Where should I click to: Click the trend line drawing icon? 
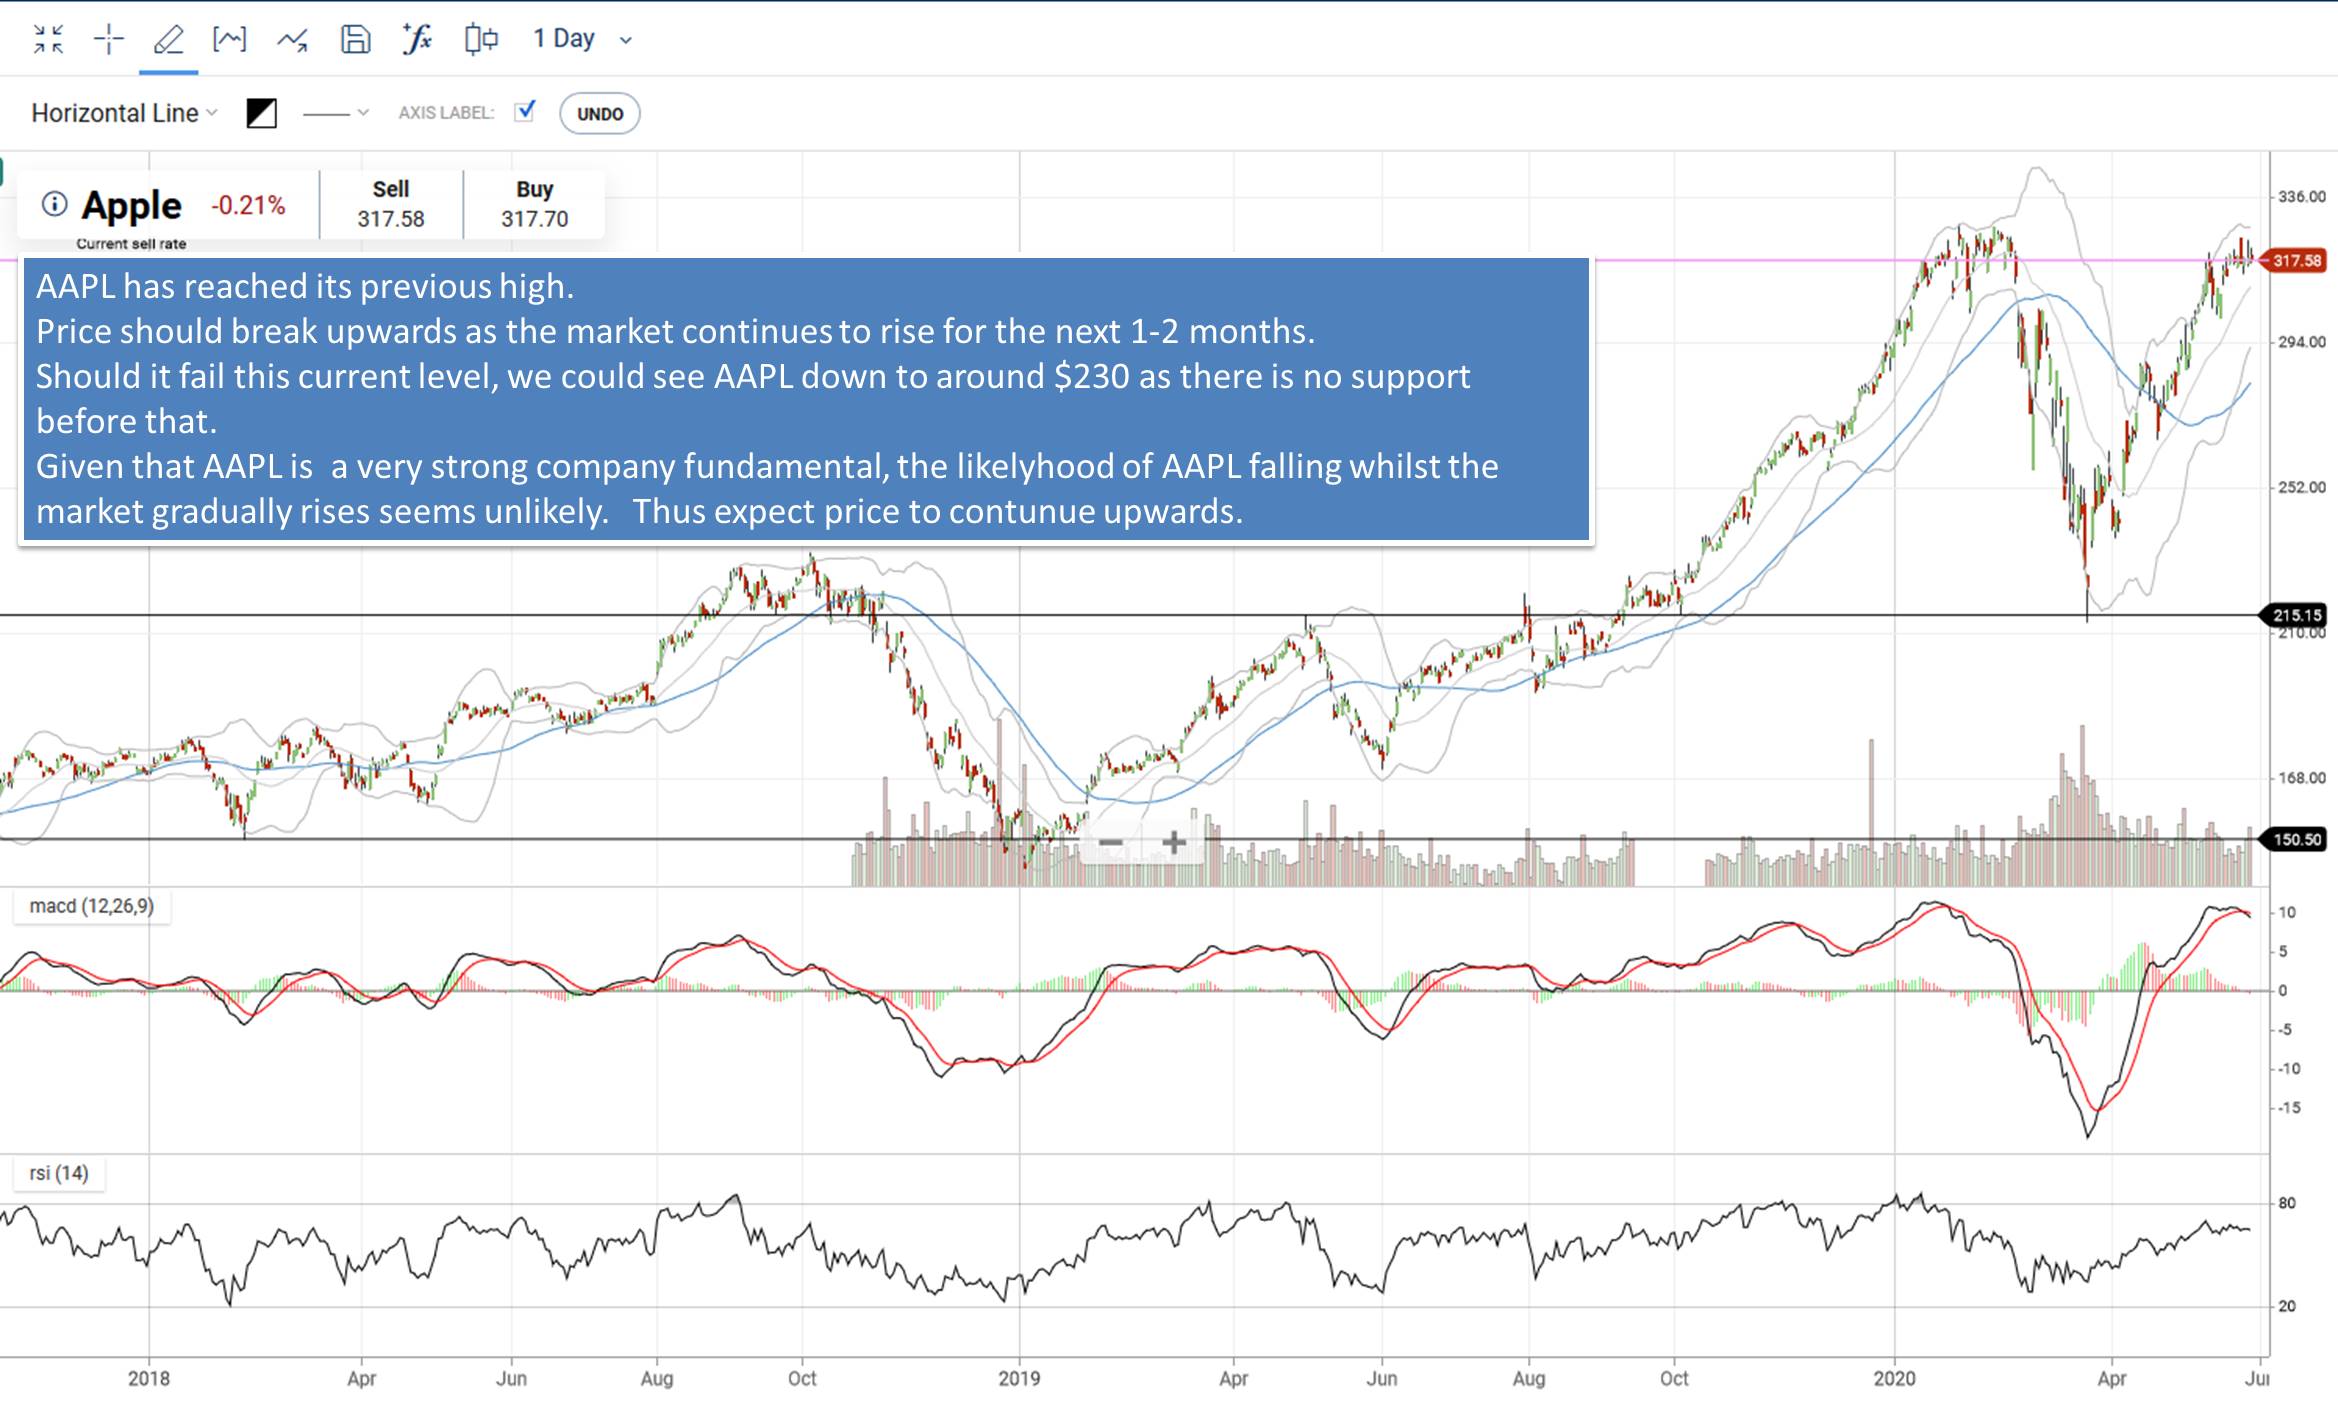point(293,38)
